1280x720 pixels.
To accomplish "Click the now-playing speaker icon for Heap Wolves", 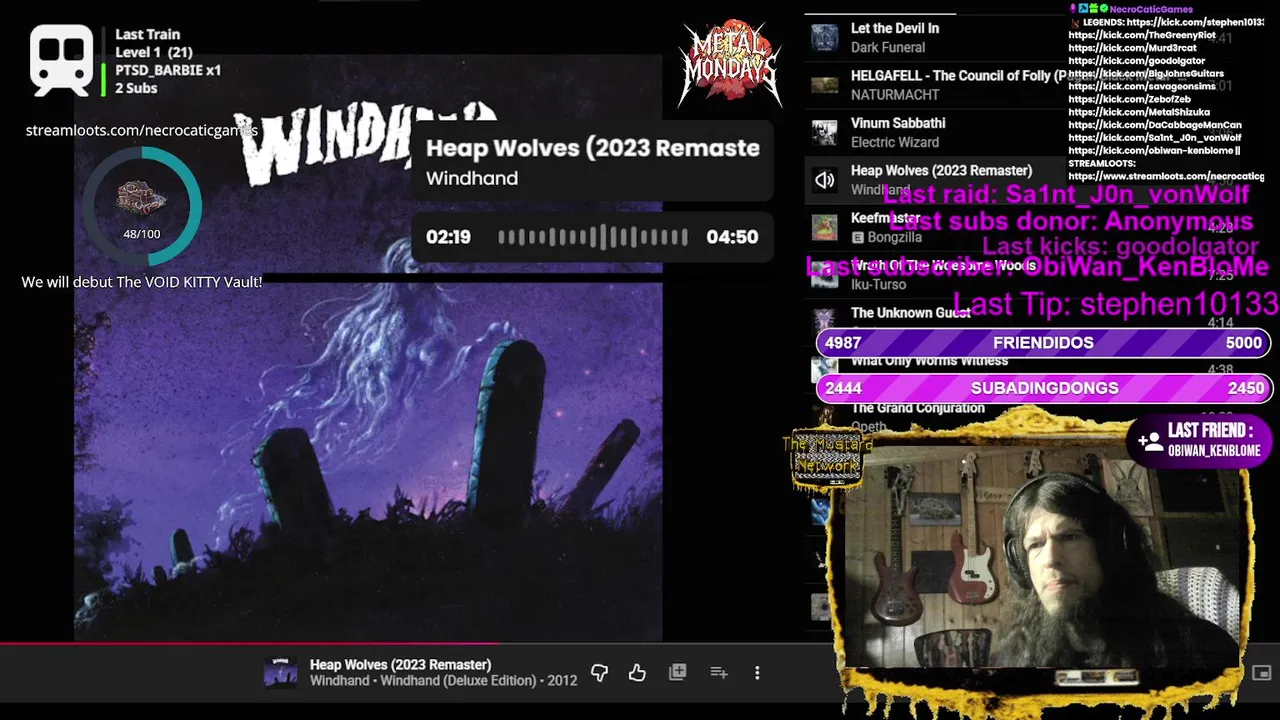I will pos(824,180).
